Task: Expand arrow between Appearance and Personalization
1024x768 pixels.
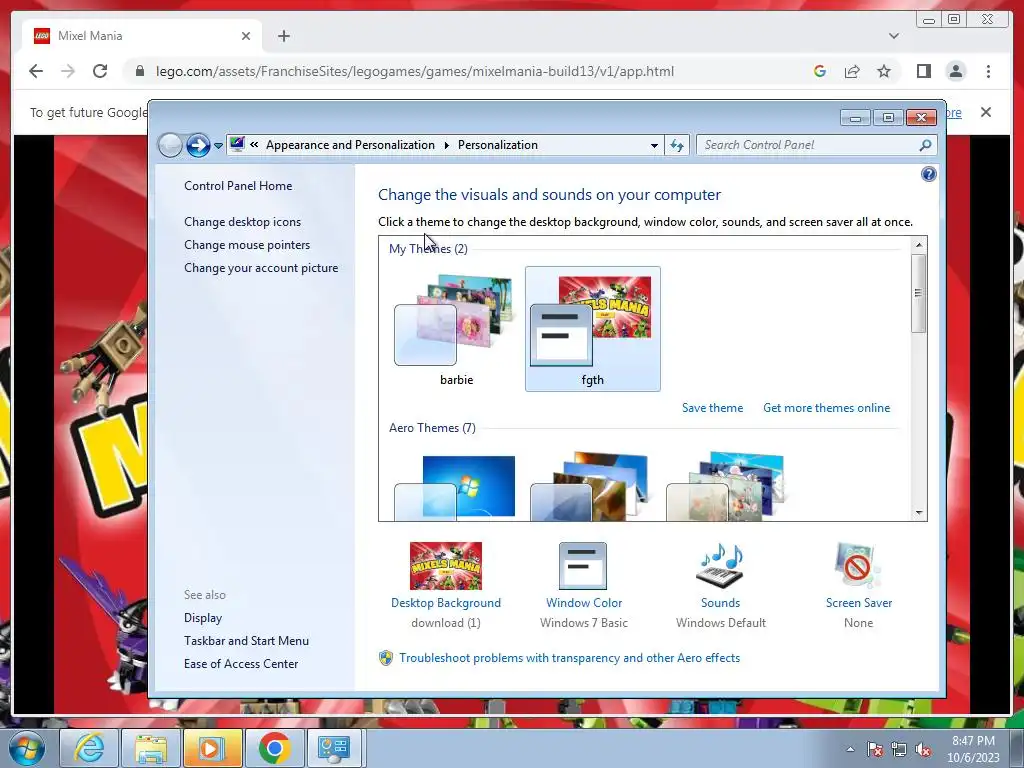Action: click(x=447, y=145)
